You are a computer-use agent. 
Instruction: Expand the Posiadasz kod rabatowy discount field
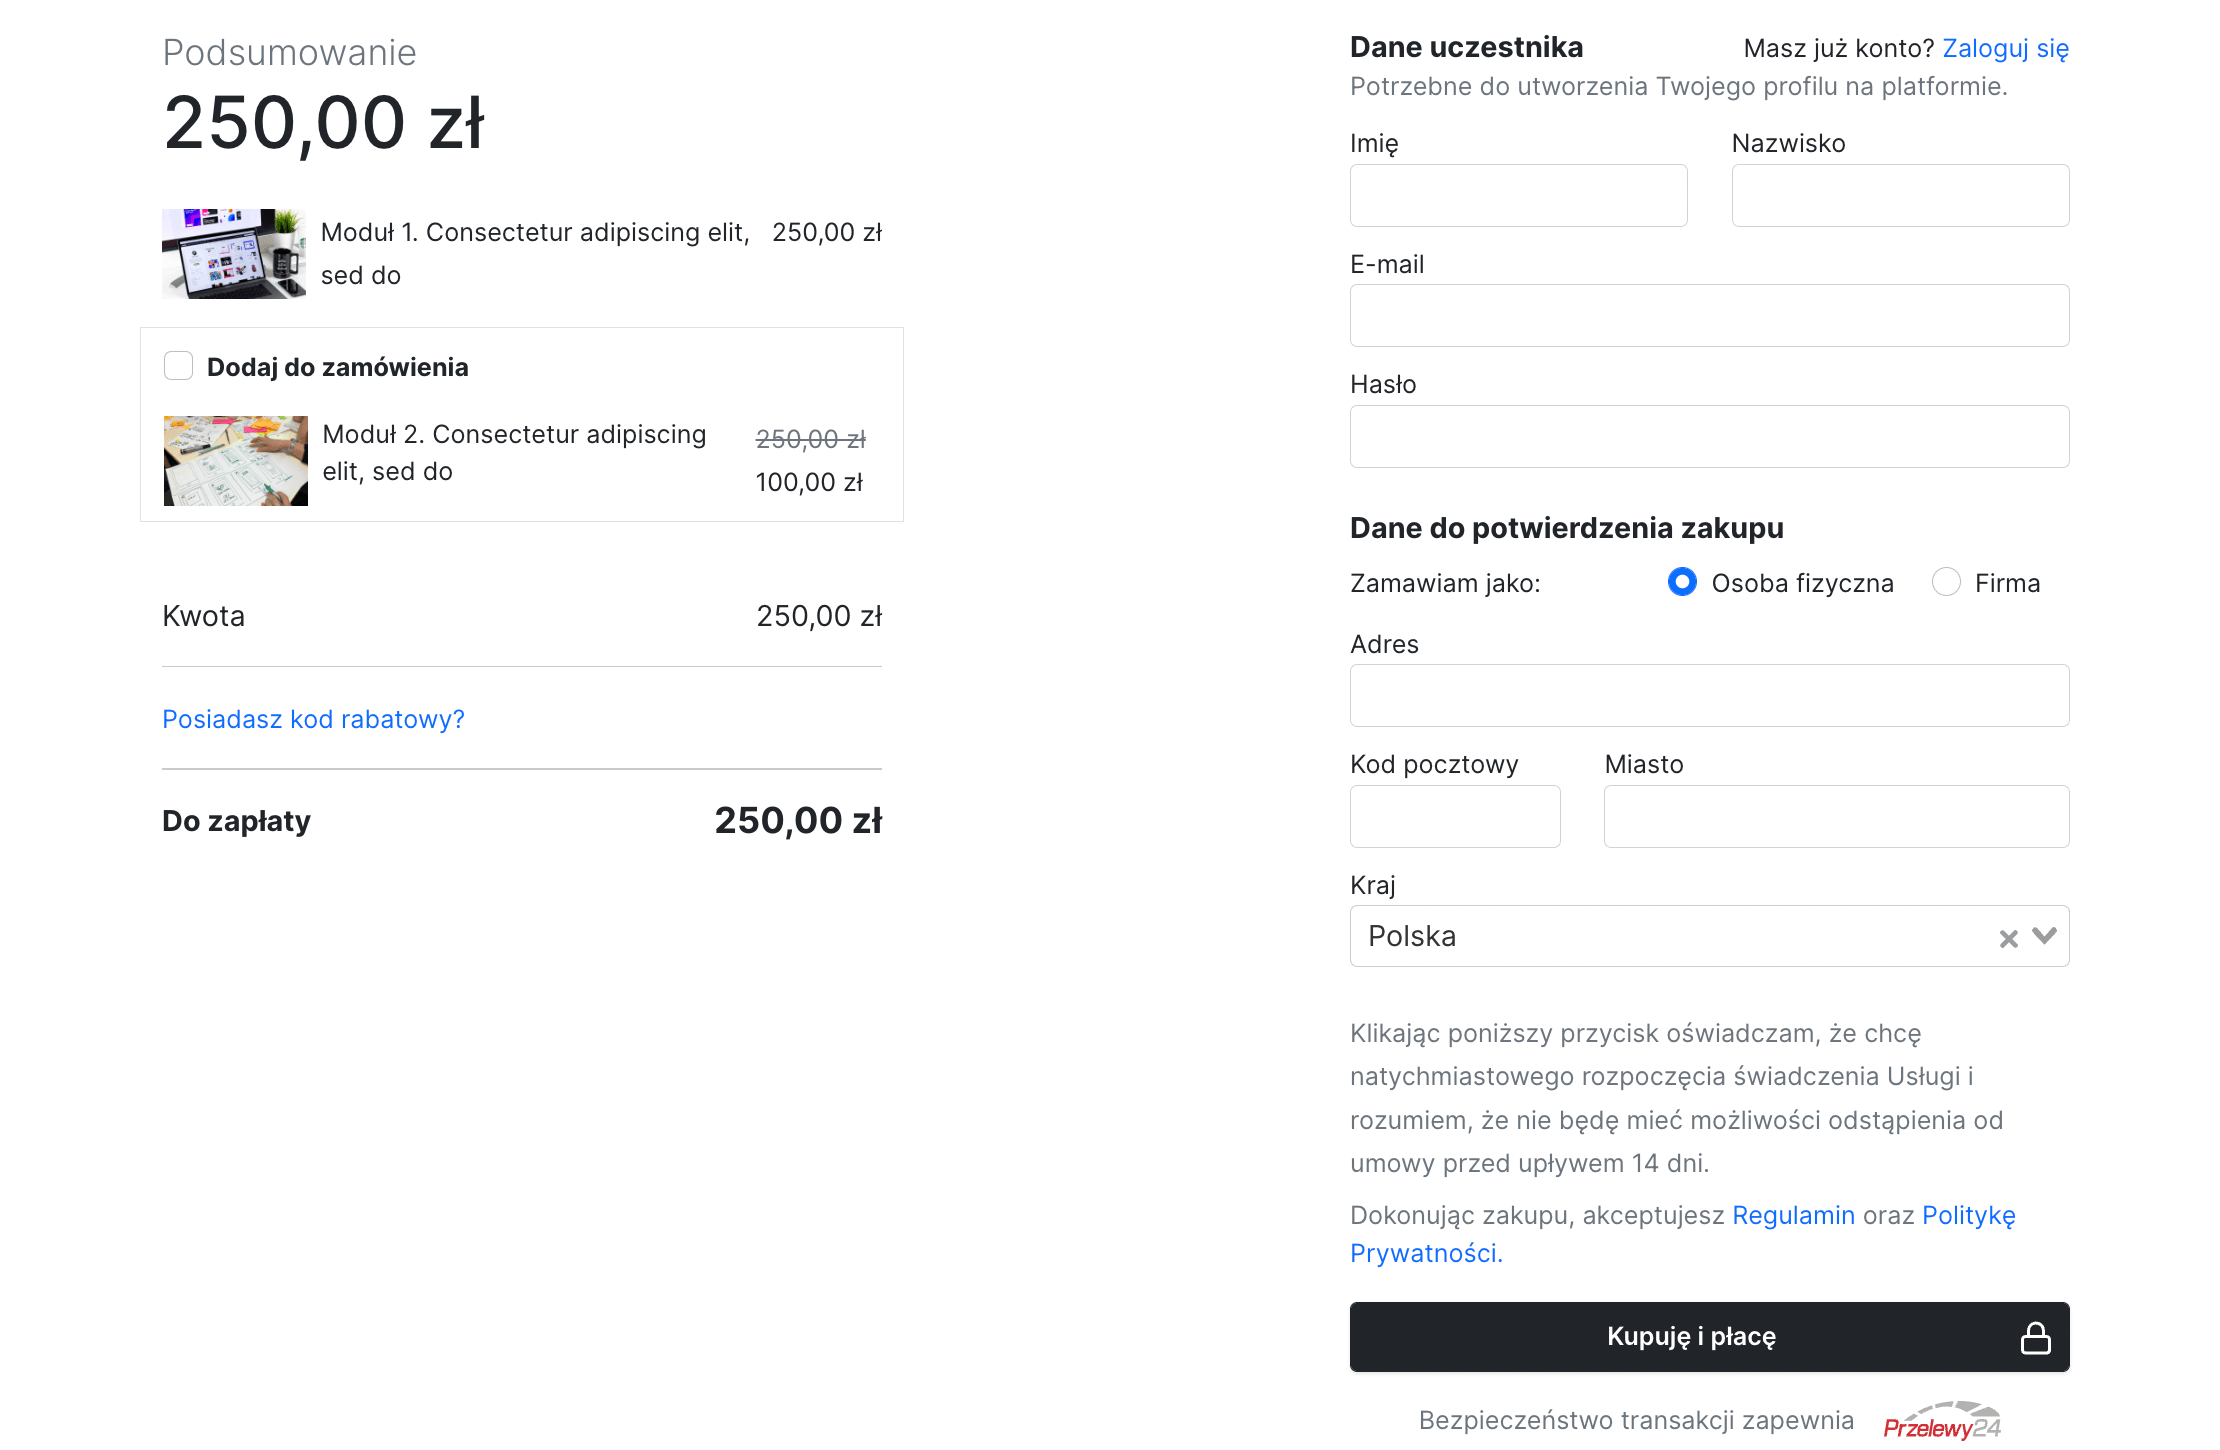pyautogui.click(x=313, y=719)
